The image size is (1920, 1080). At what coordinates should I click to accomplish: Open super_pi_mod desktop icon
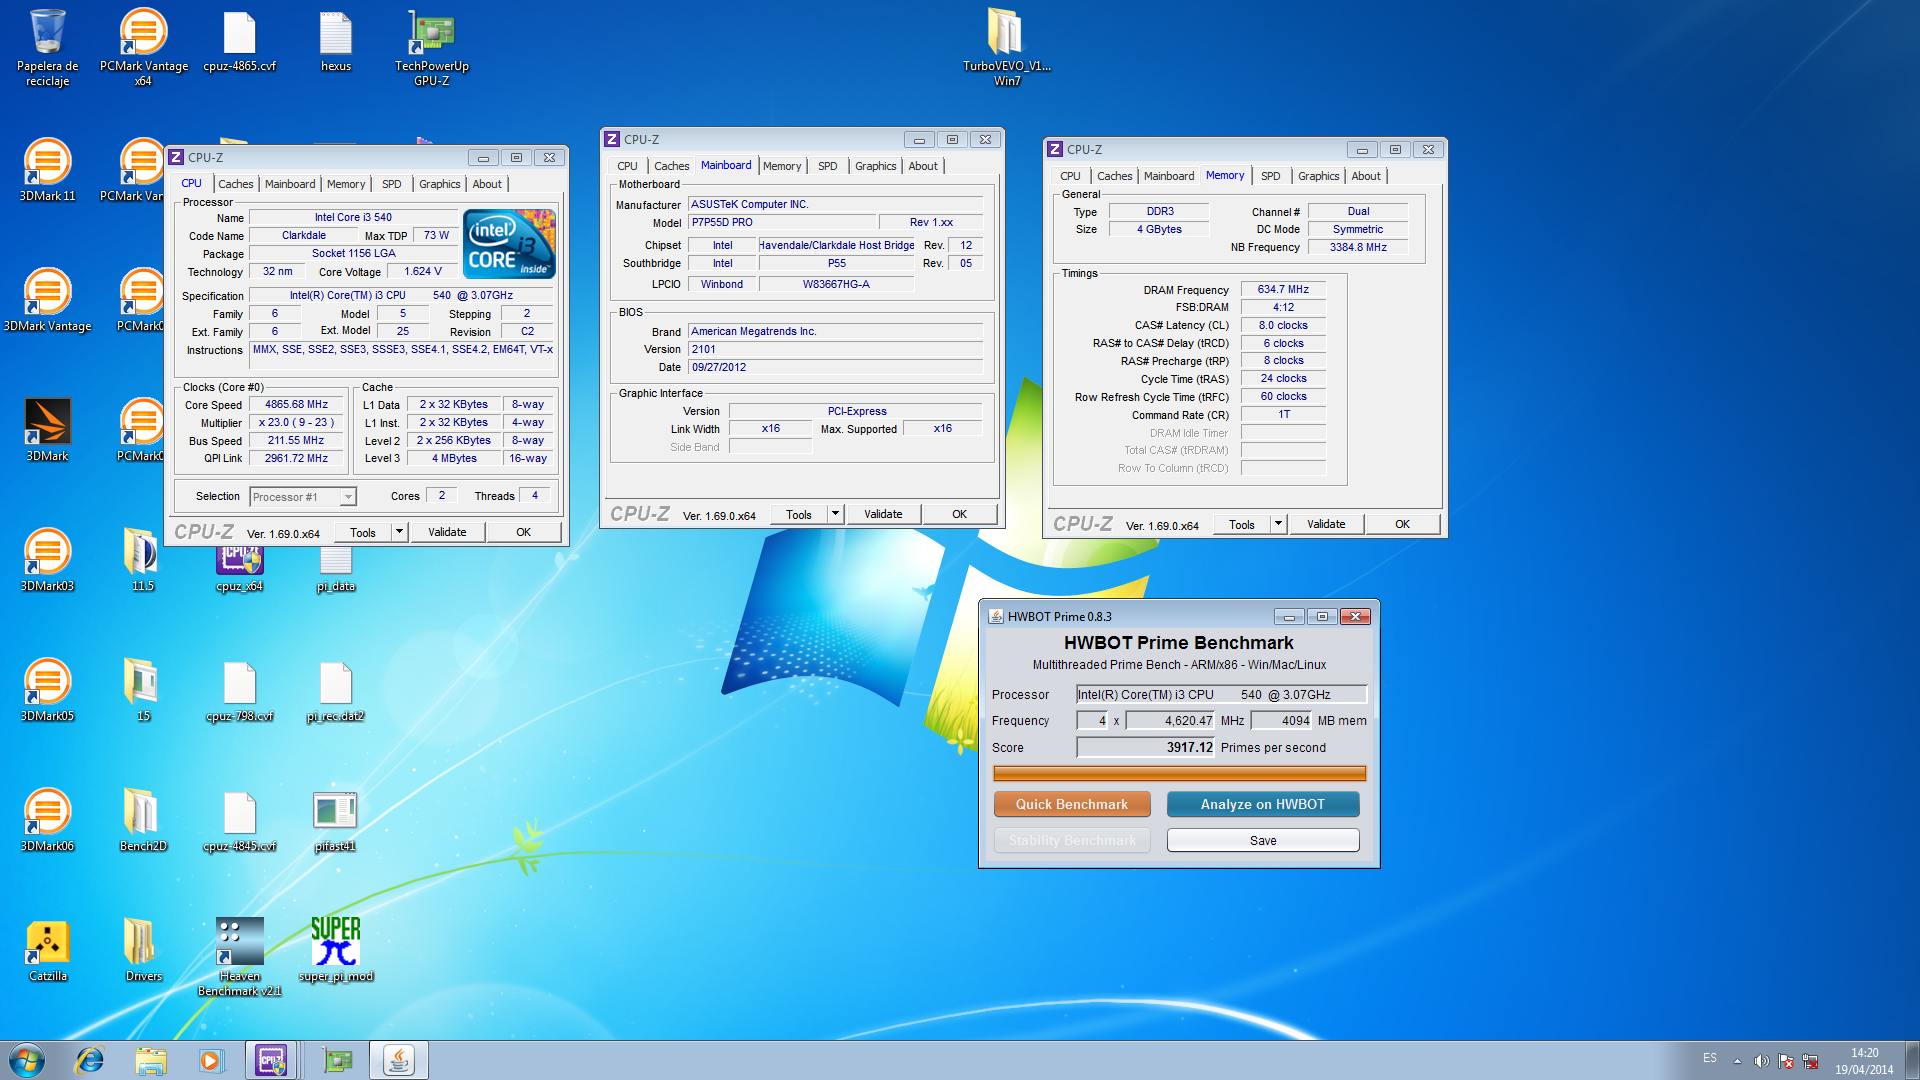click(335, 950)
